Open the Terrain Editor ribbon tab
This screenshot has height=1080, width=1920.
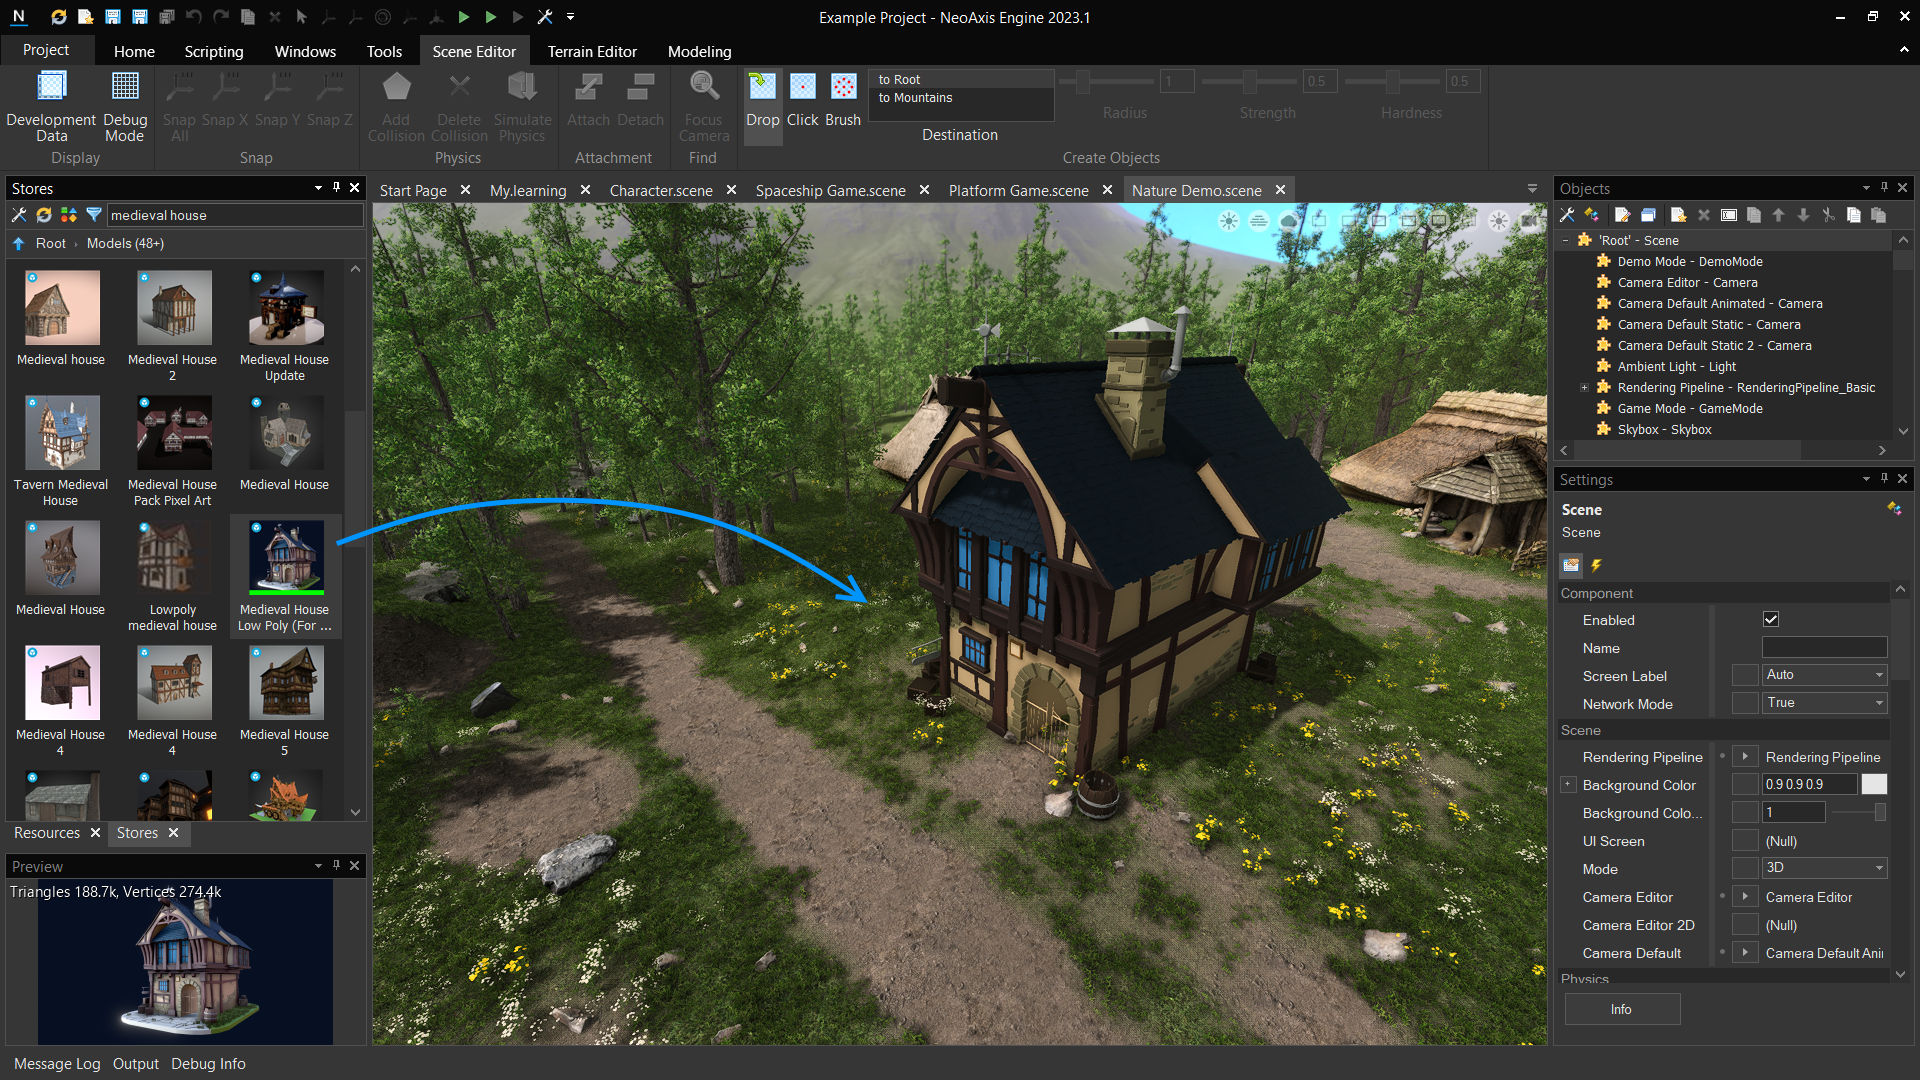pyautogui.click(x=592, y=51)
